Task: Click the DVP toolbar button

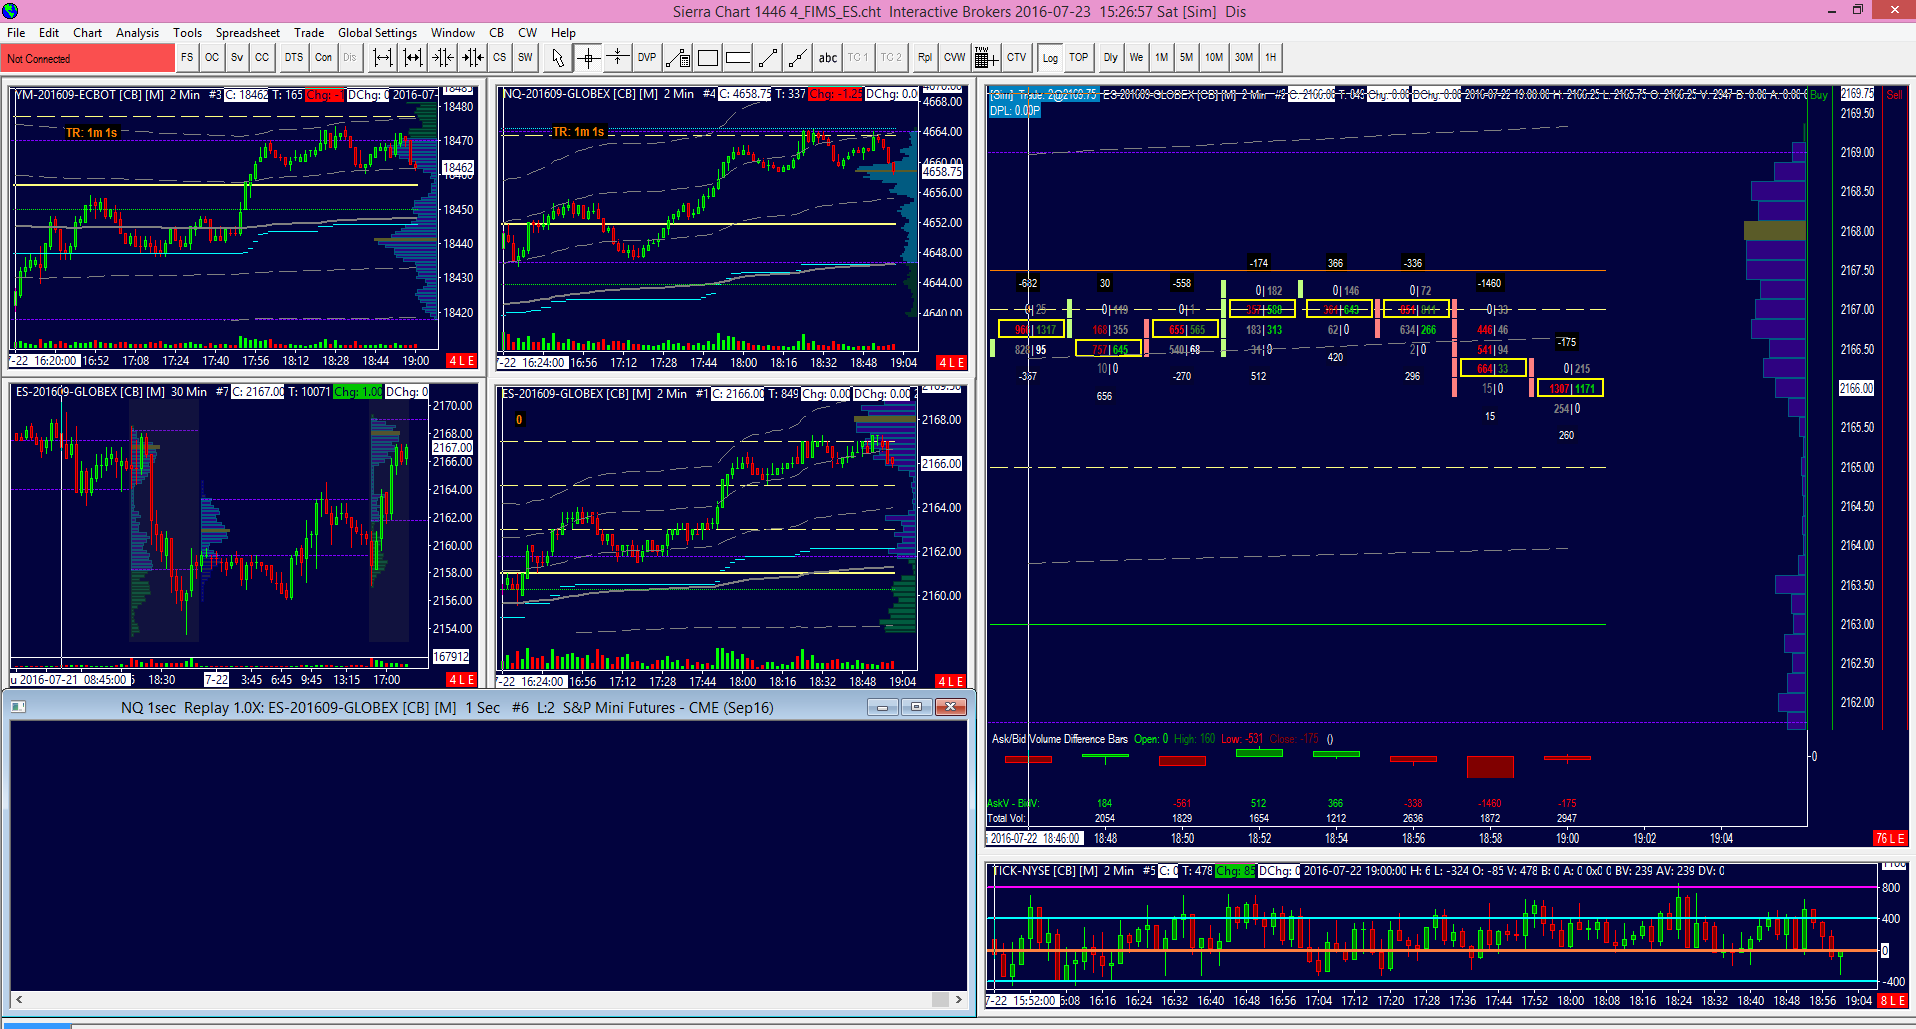Action: [x=647, y=58]
